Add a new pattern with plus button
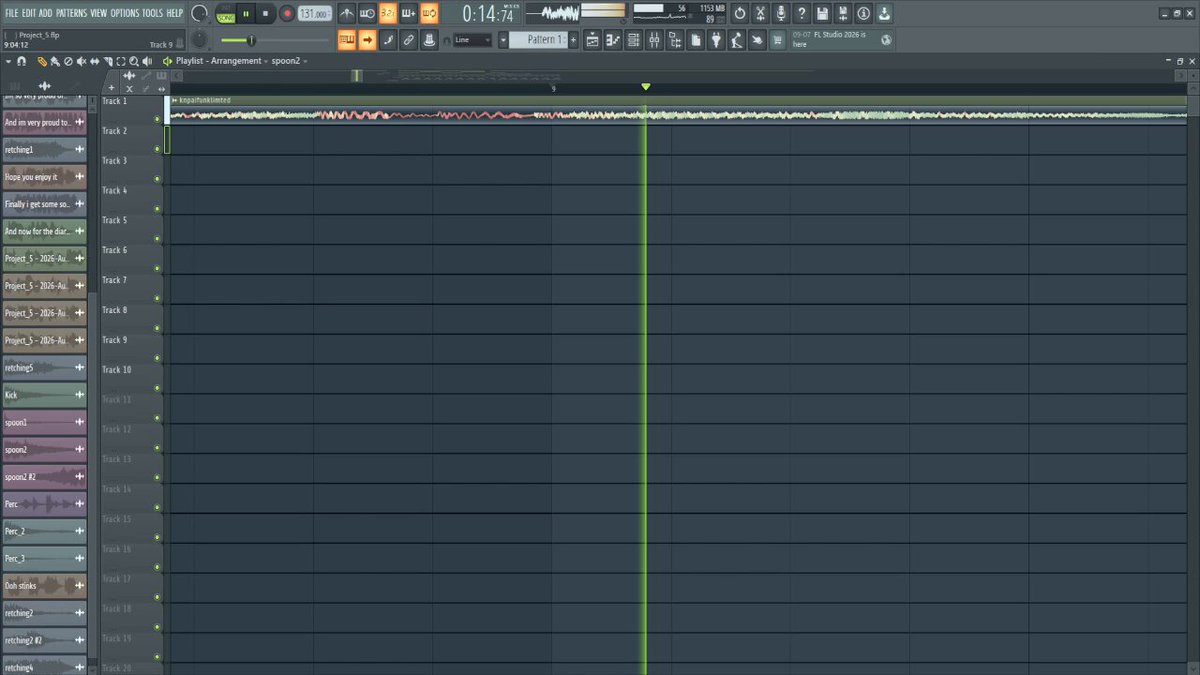This screenshot has height=675, width=1200. coord(573,40)
